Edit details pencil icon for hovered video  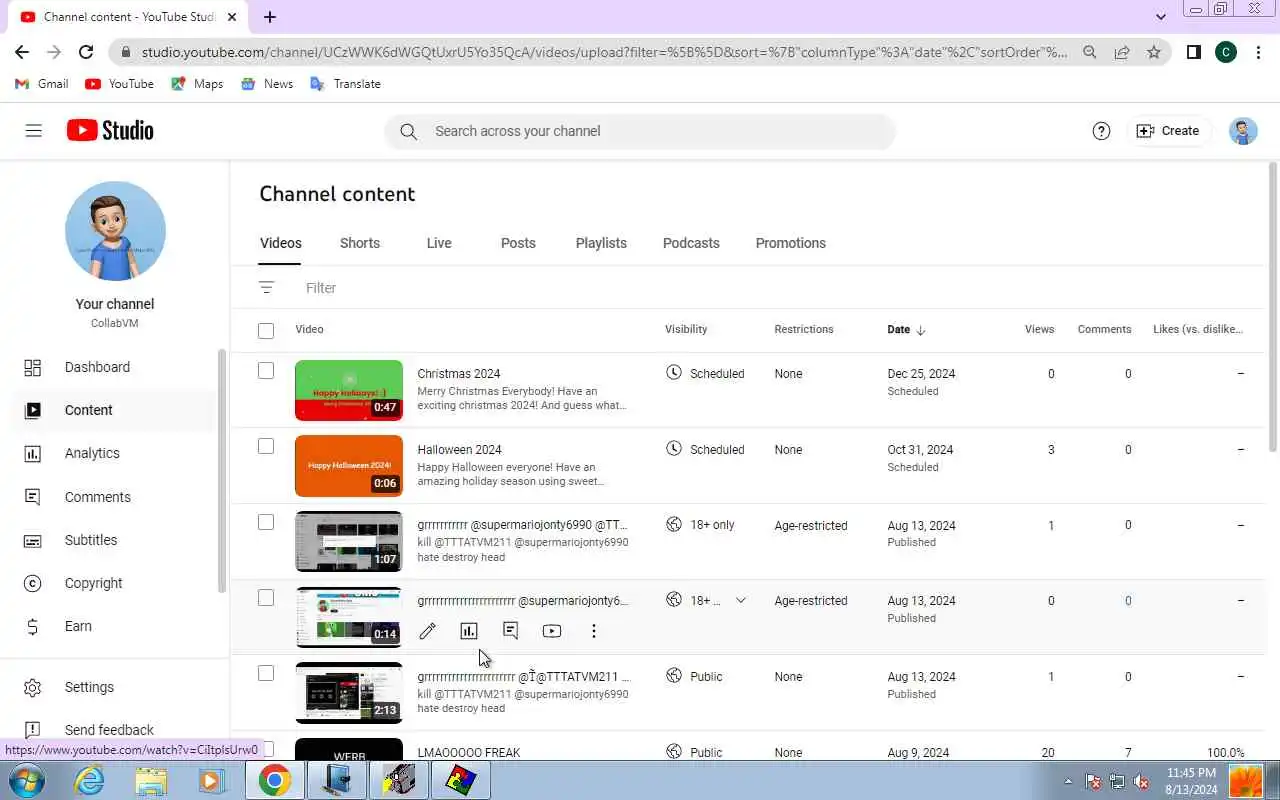tap(427, 631)
